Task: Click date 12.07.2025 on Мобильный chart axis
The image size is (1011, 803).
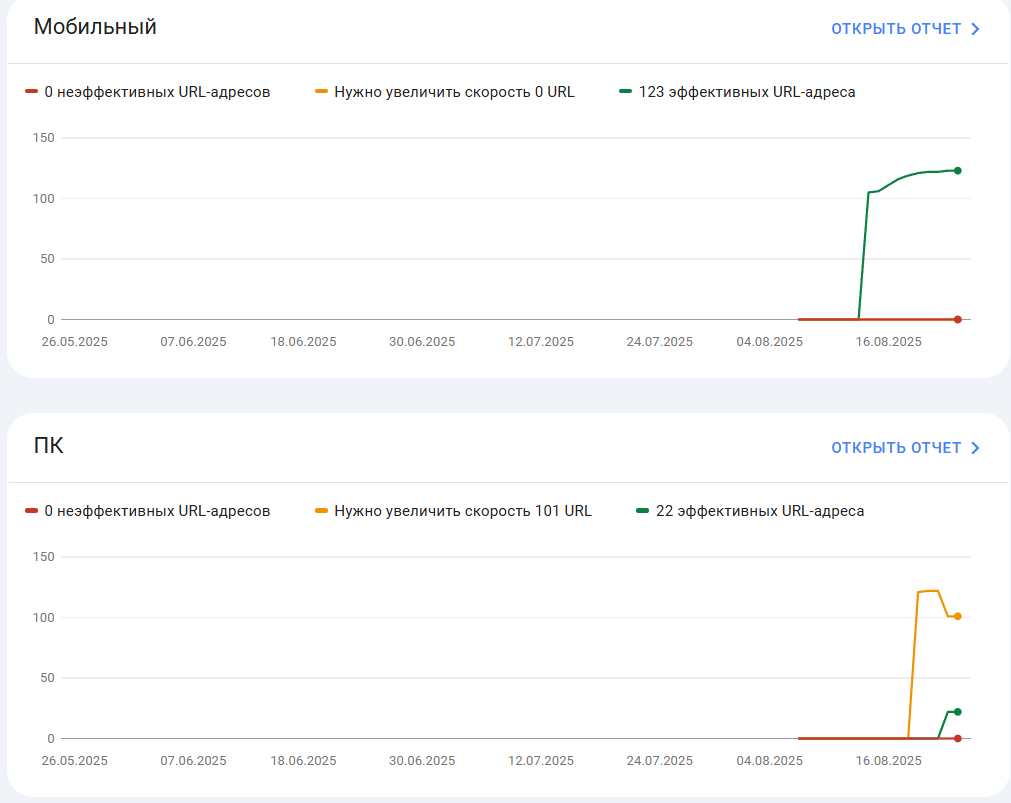Action: [541, 342]
